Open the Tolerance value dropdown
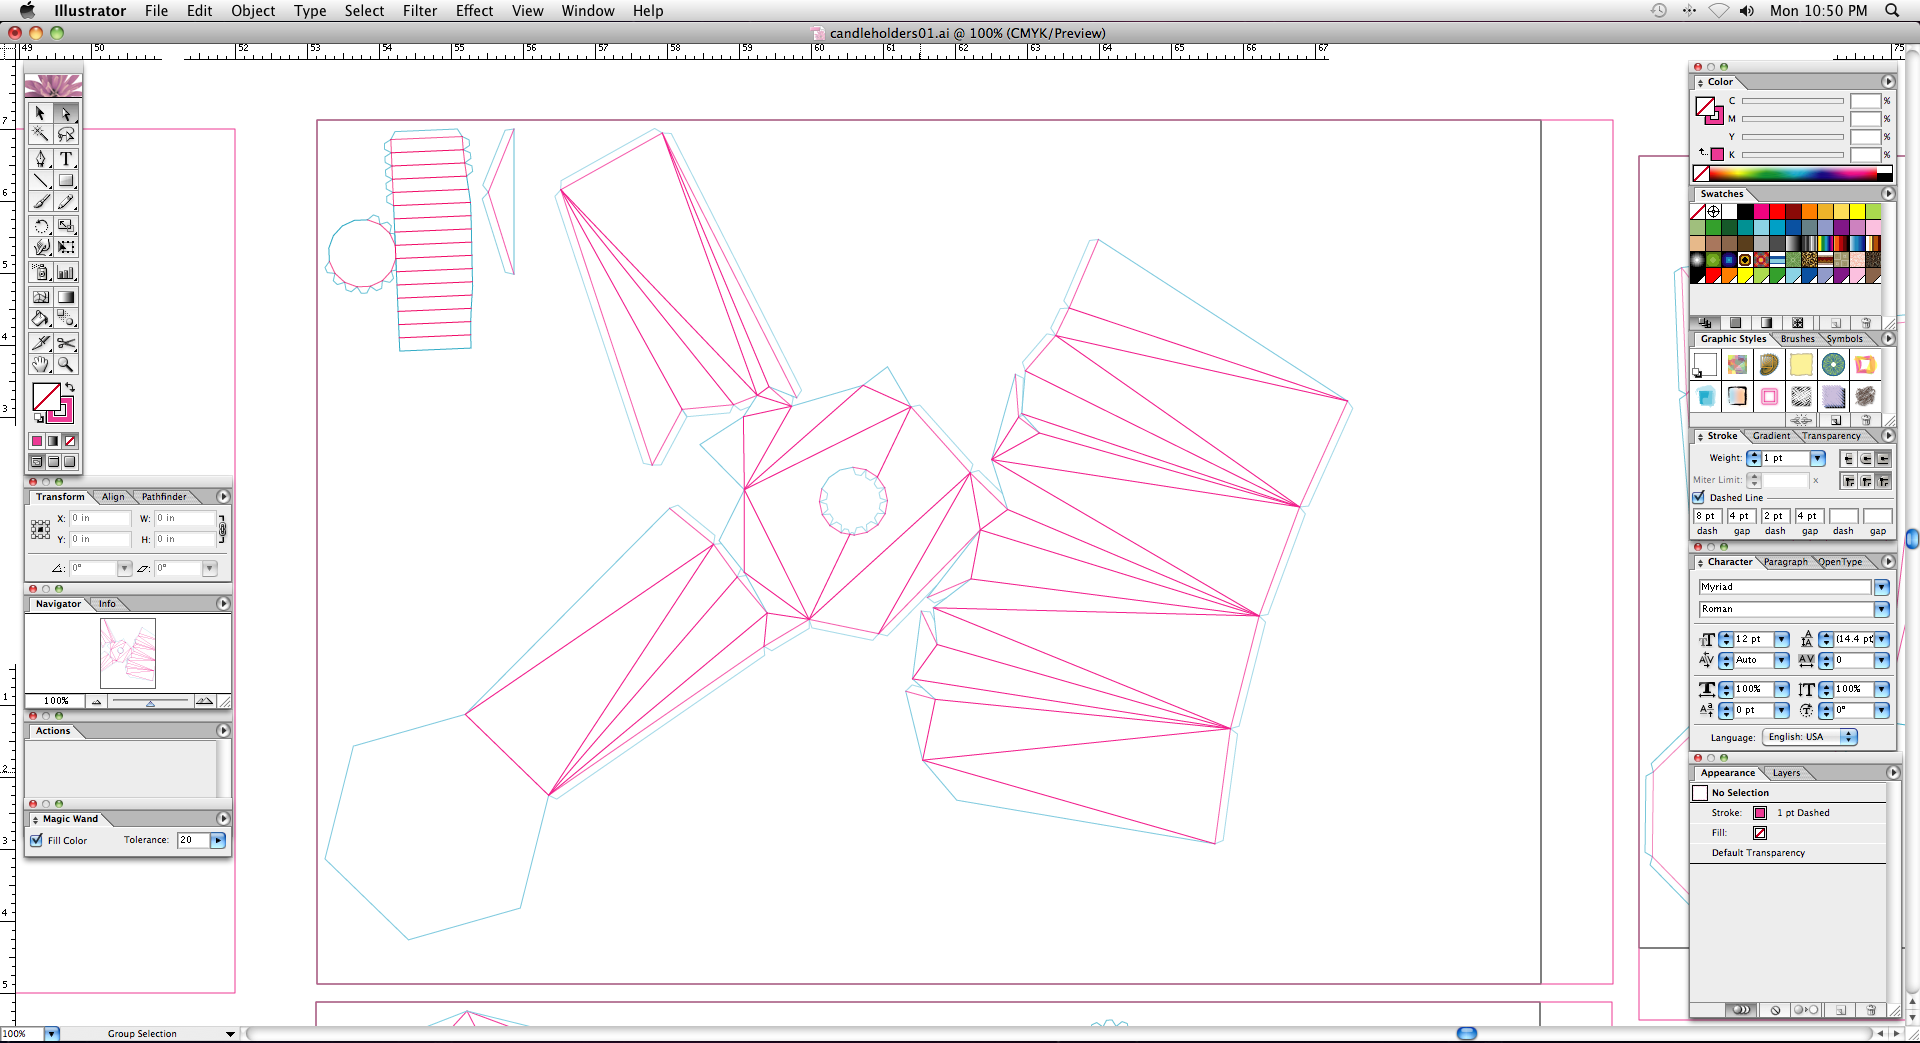Image resolution: width=1920 pixels, height=1043 pixels. click(x=218, y=840)
